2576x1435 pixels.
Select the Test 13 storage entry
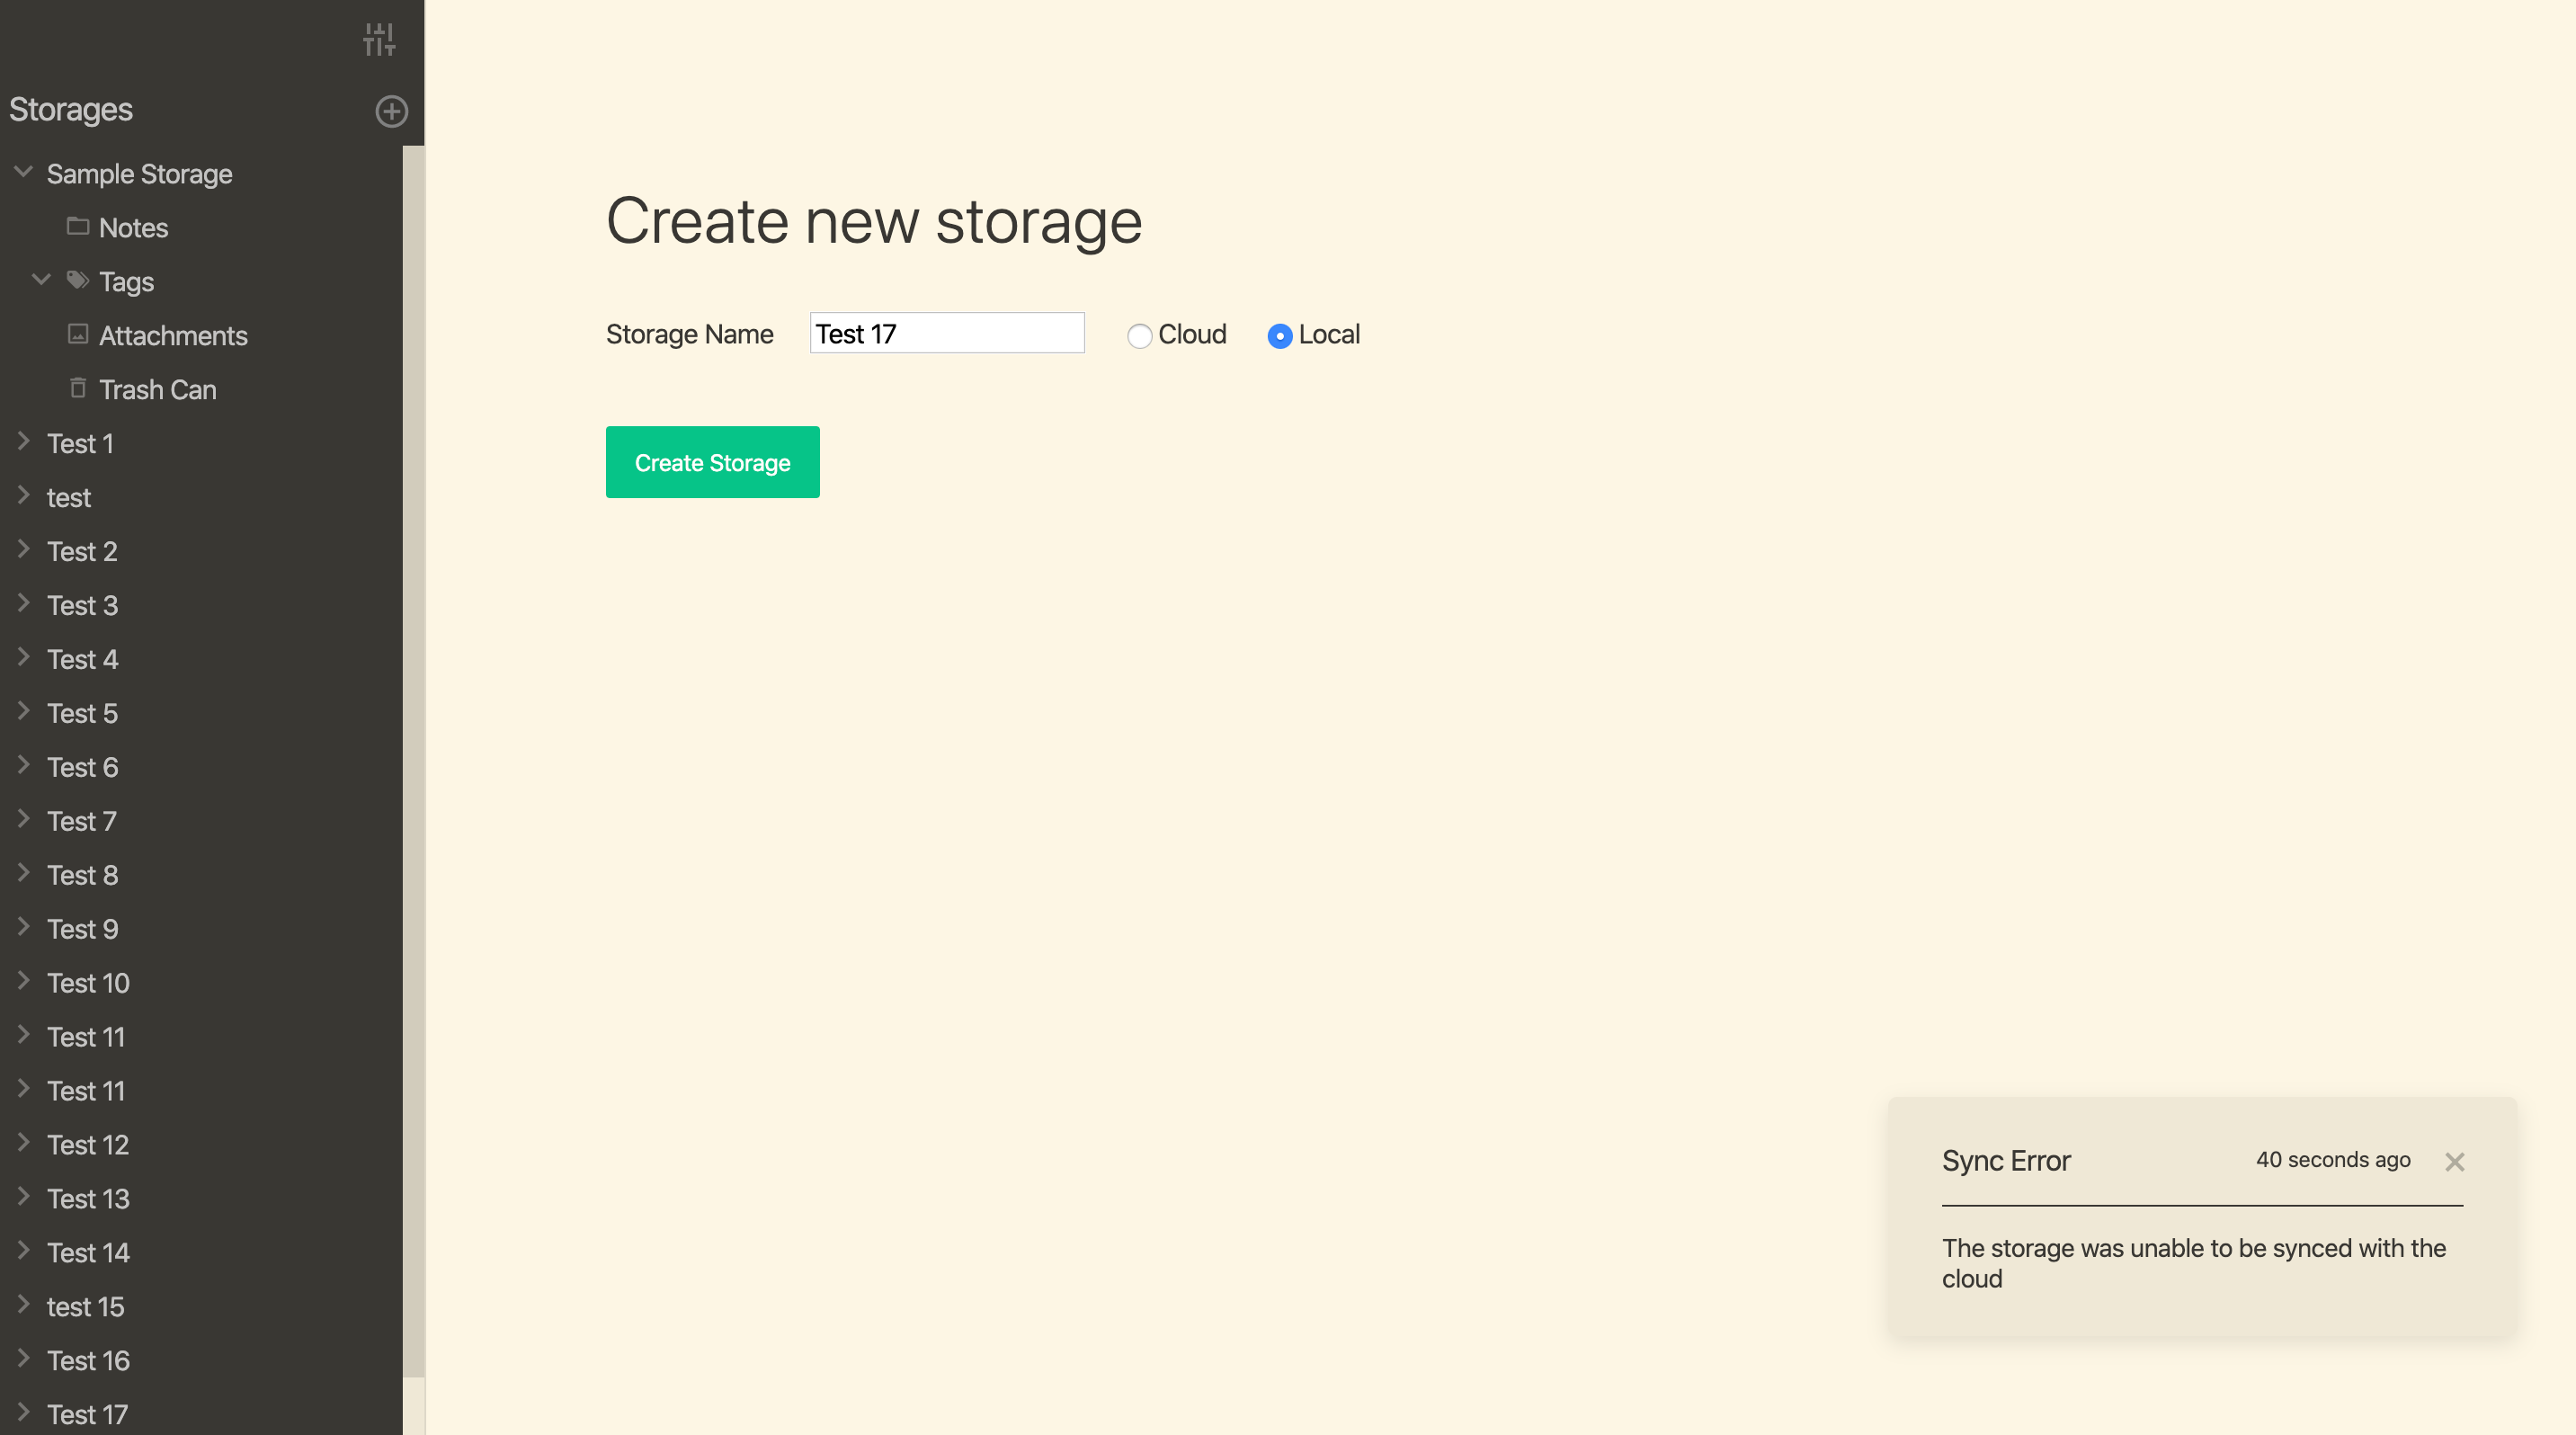click(88, 1199)
